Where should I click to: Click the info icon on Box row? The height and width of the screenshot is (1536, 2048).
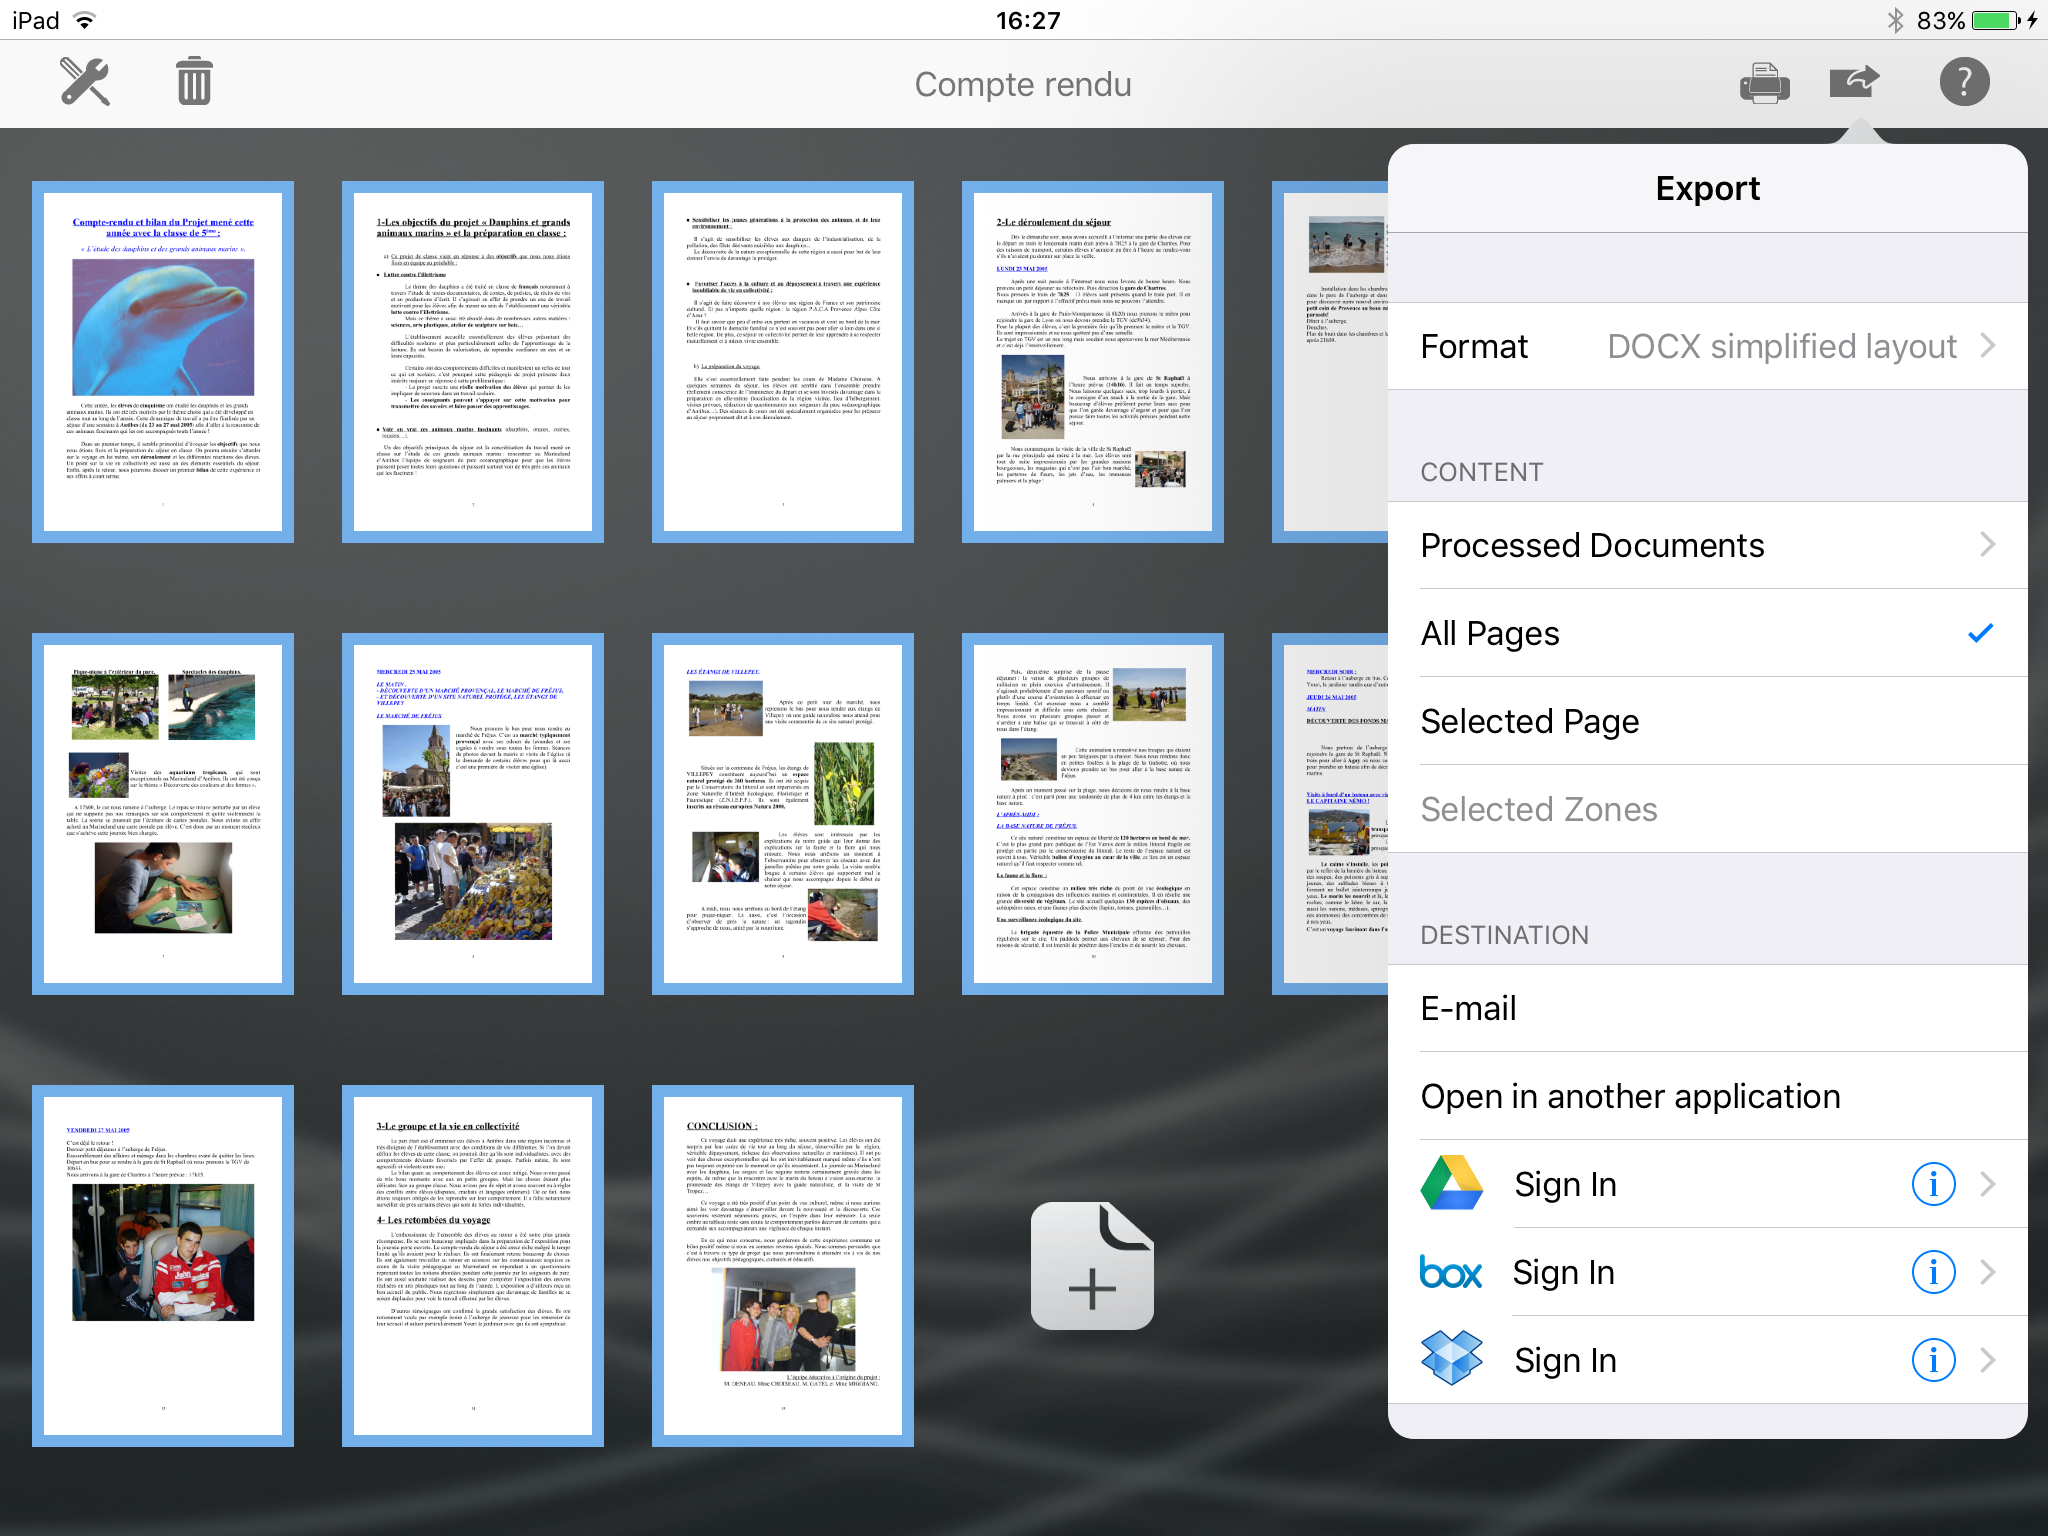point(1933,1272)
